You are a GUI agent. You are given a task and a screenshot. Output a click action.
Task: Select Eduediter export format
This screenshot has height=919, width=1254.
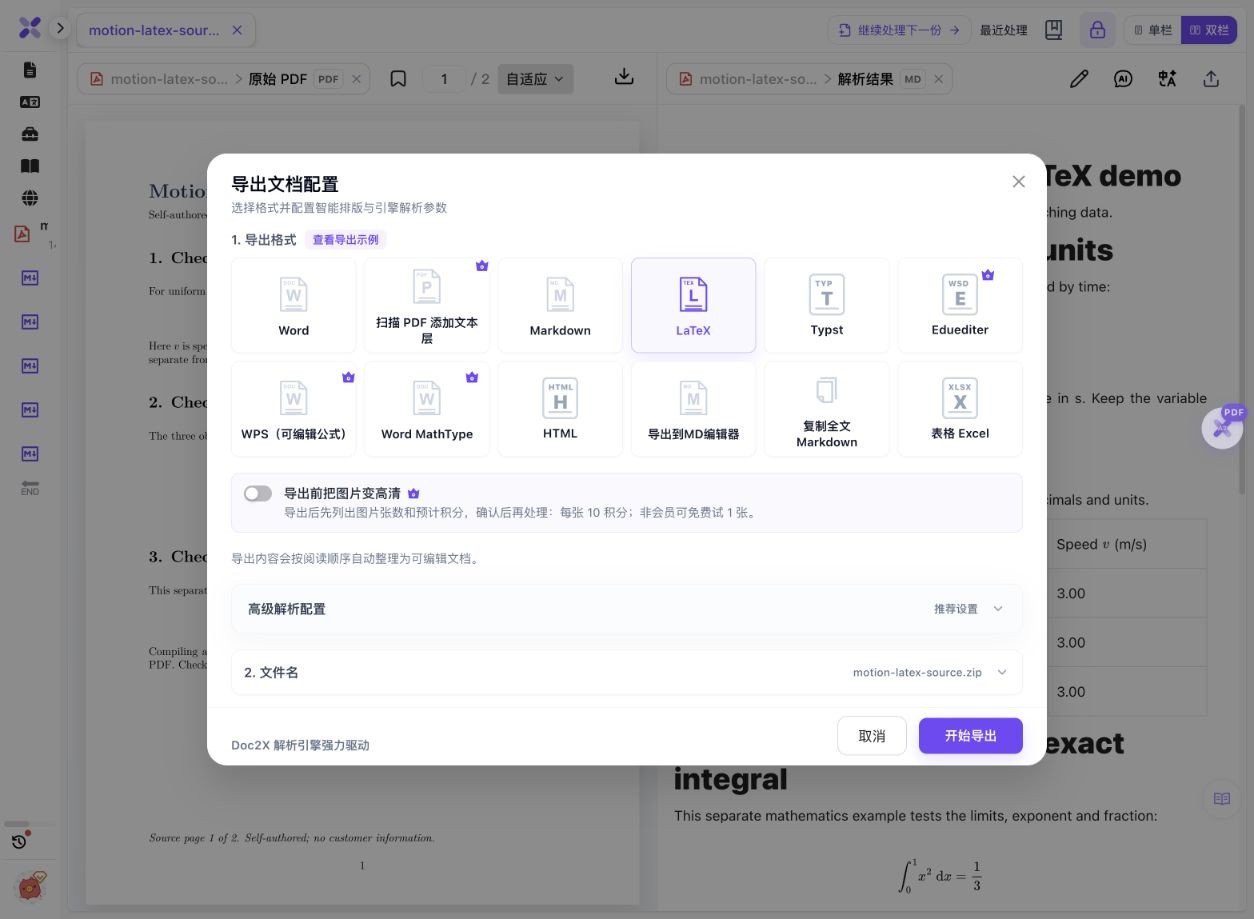(x=960, y=305)
